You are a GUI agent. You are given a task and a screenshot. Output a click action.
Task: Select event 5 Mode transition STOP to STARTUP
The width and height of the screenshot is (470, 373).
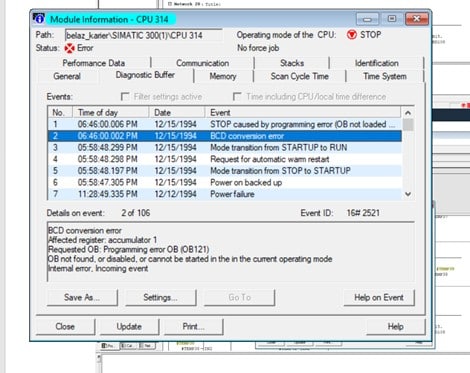pyautogui.click(x=225, y=171)
